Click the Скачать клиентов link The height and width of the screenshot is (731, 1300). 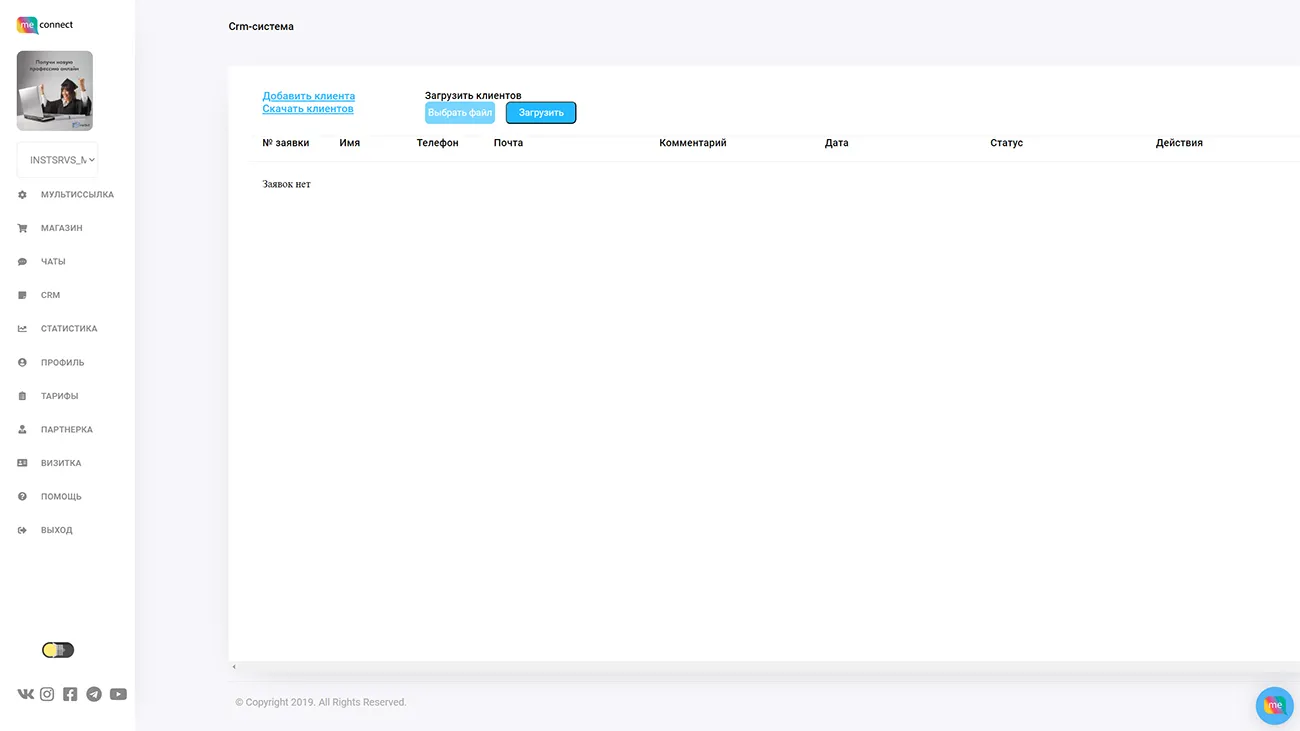coord(307,108)
